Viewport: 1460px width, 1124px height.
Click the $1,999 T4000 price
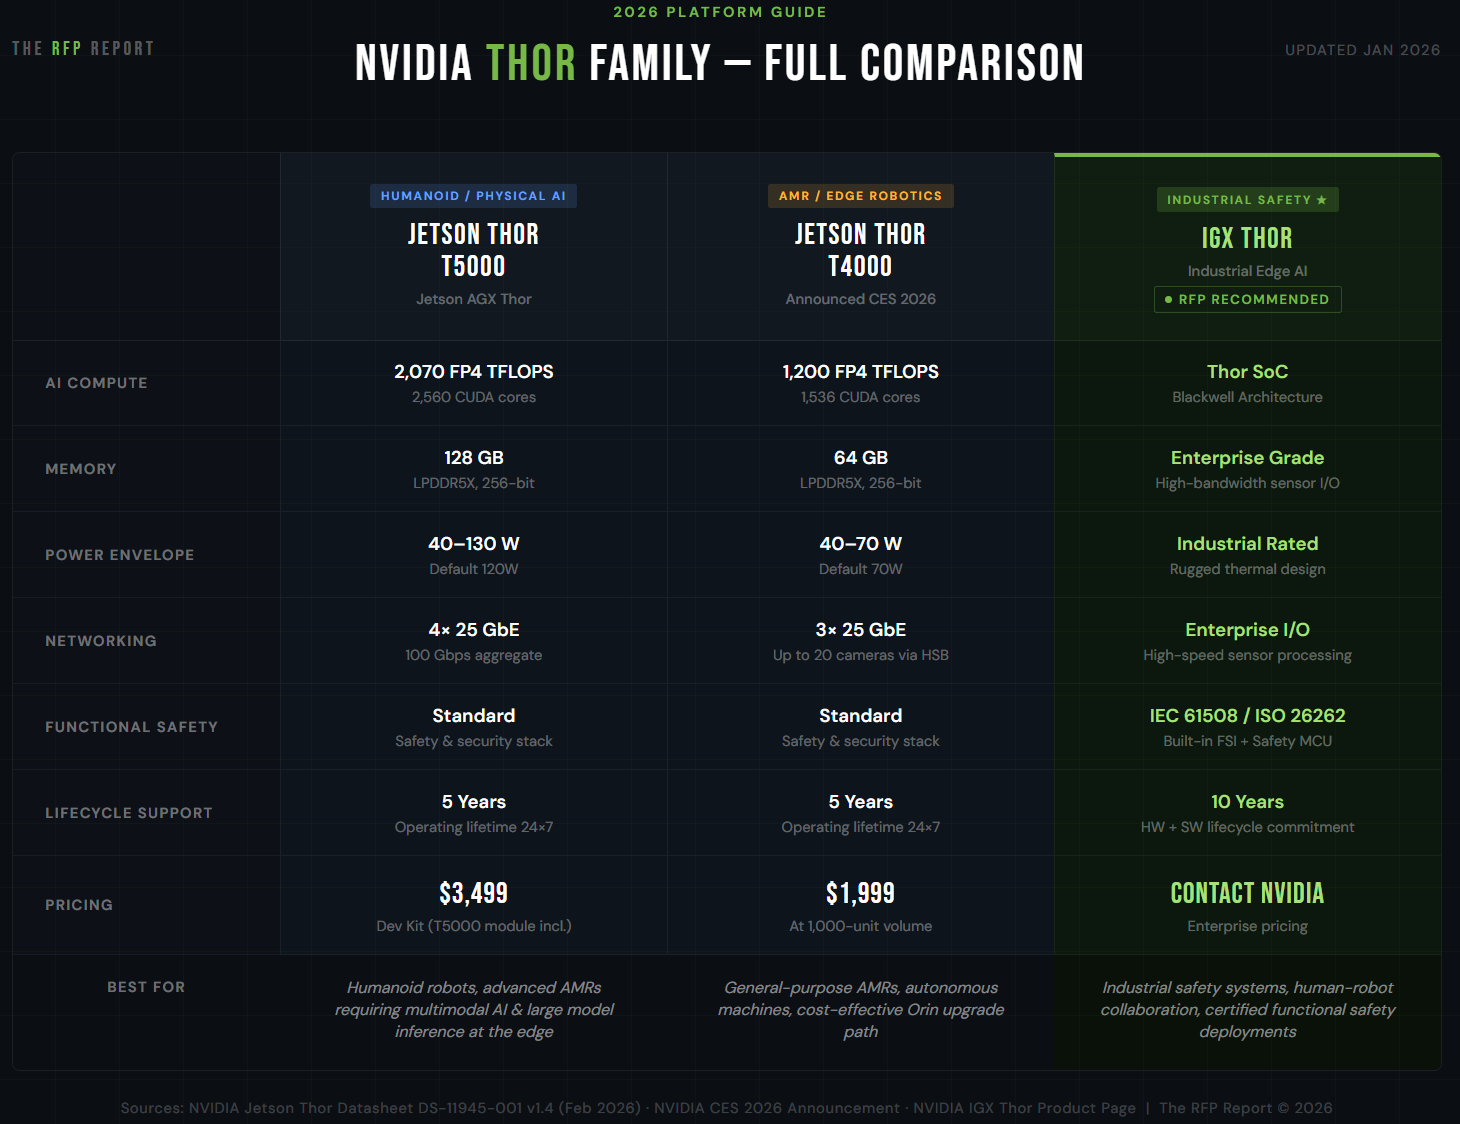(860, 893)
